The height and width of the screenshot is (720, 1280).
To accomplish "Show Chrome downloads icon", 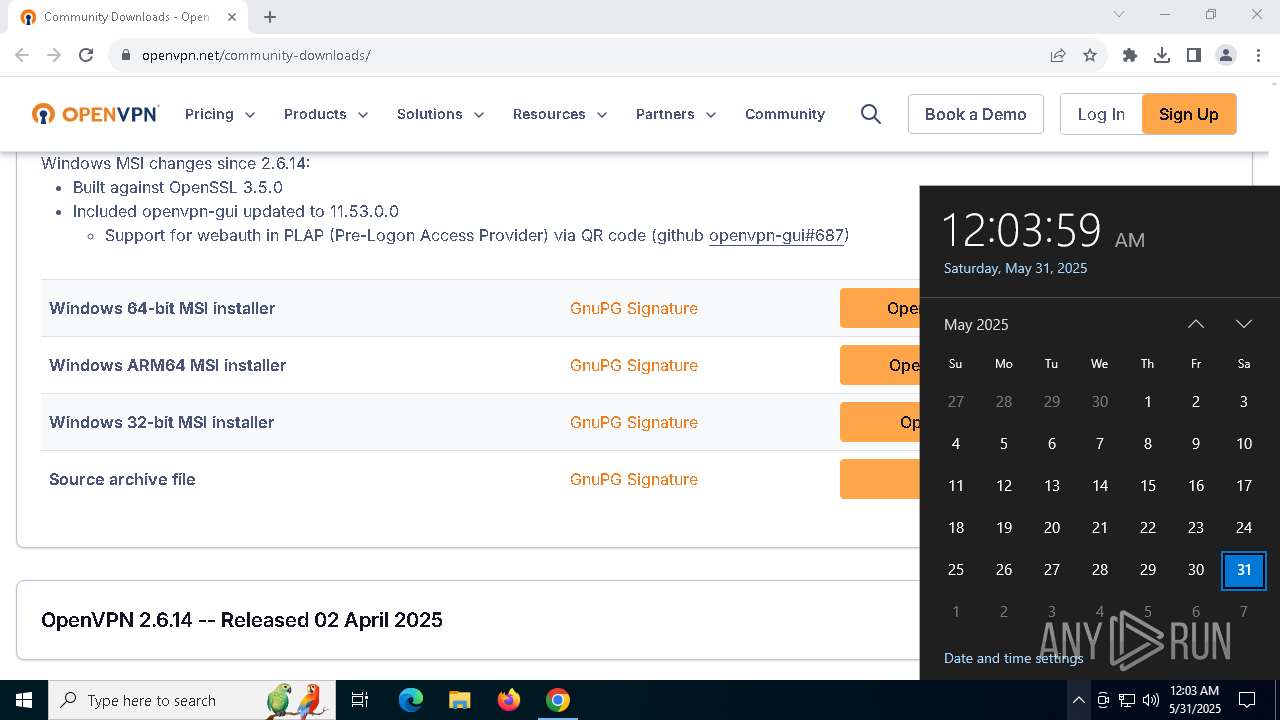I will (1162, 55).
